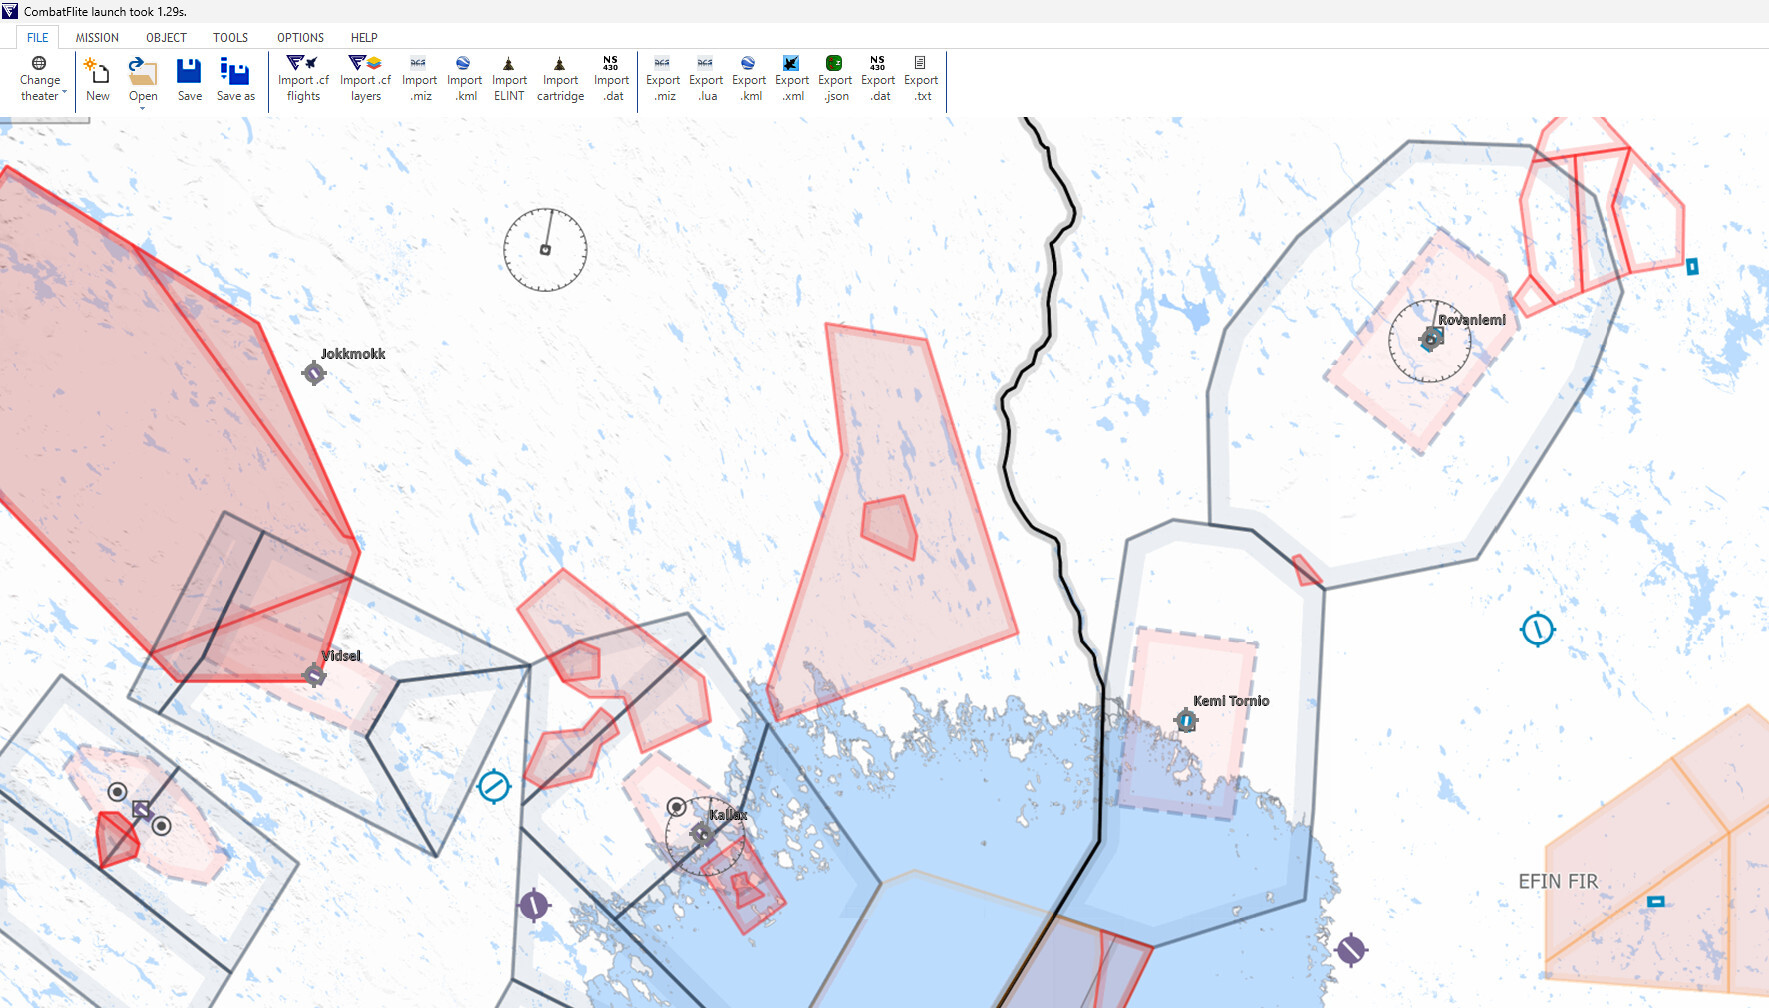Export mission to .miz
This screenshot has width=1769, height=1008.
click(663, 79)
